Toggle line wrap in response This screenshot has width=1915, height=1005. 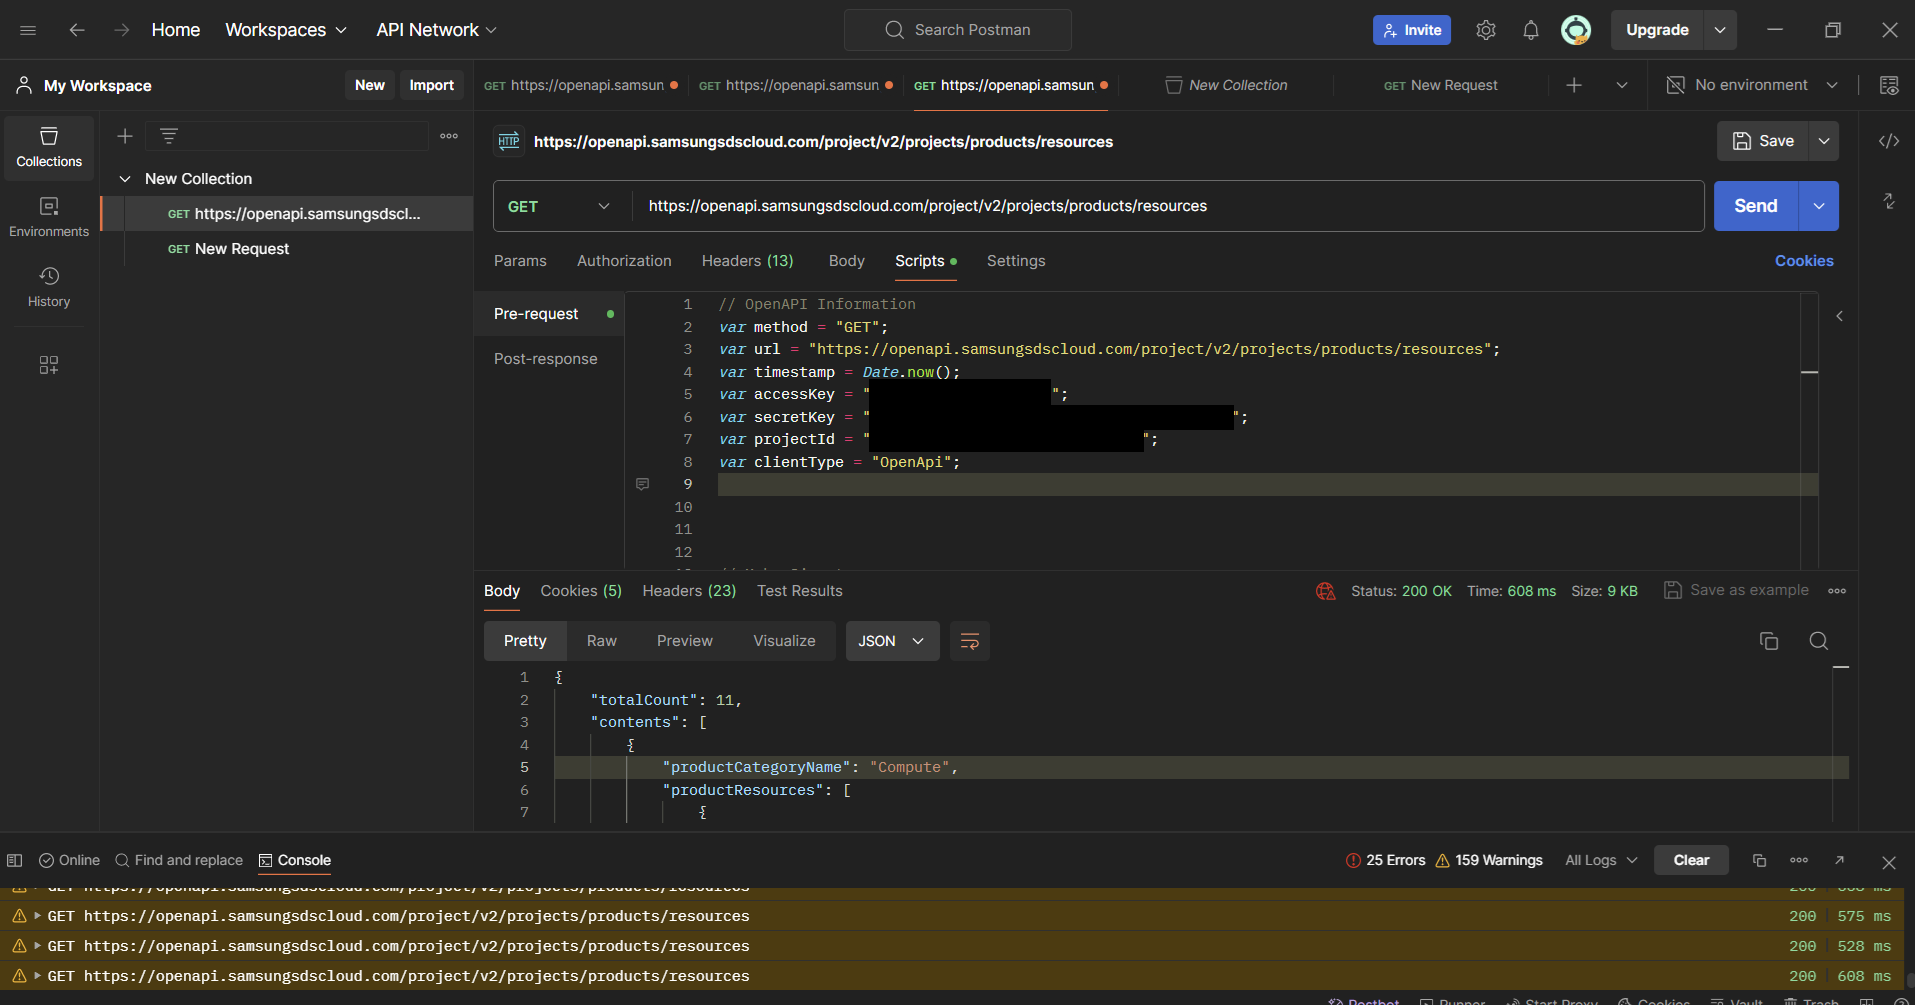(x=970, y=641)
